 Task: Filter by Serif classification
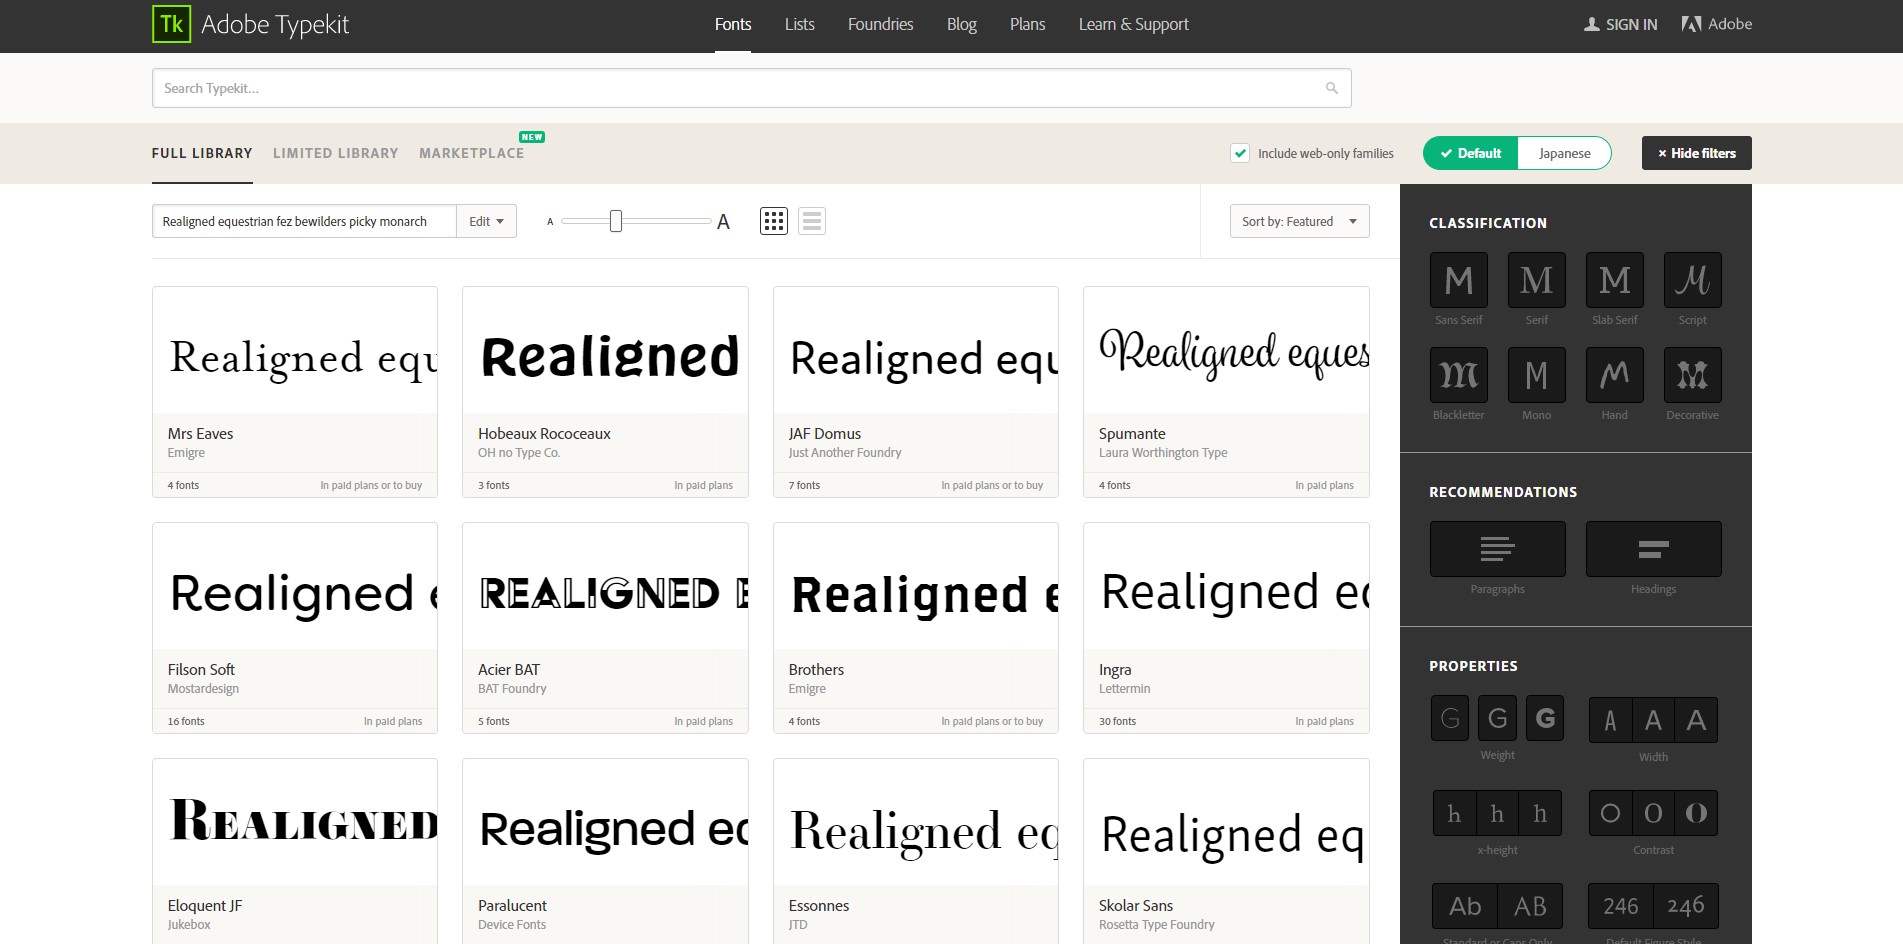pyautogui.click(x=1537, y=280)
